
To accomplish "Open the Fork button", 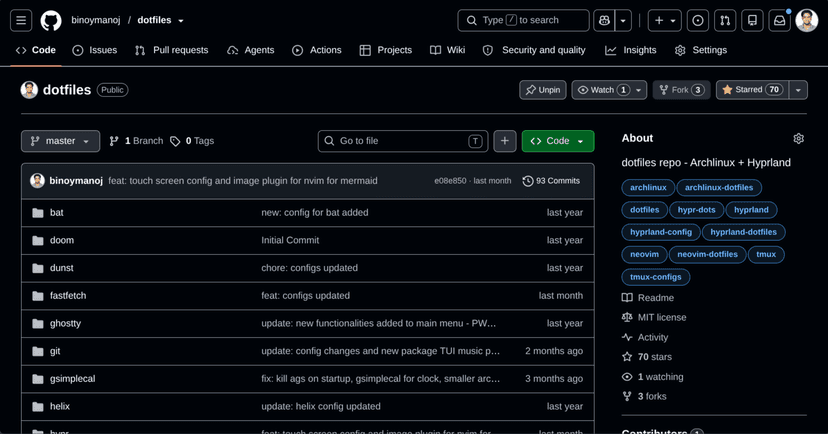I will (682, 90).
